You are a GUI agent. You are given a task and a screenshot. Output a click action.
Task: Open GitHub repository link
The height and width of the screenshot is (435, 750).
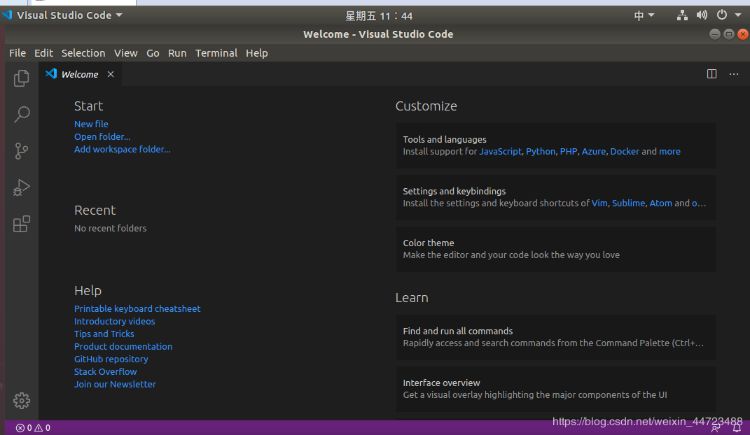(x=111, y=359)
